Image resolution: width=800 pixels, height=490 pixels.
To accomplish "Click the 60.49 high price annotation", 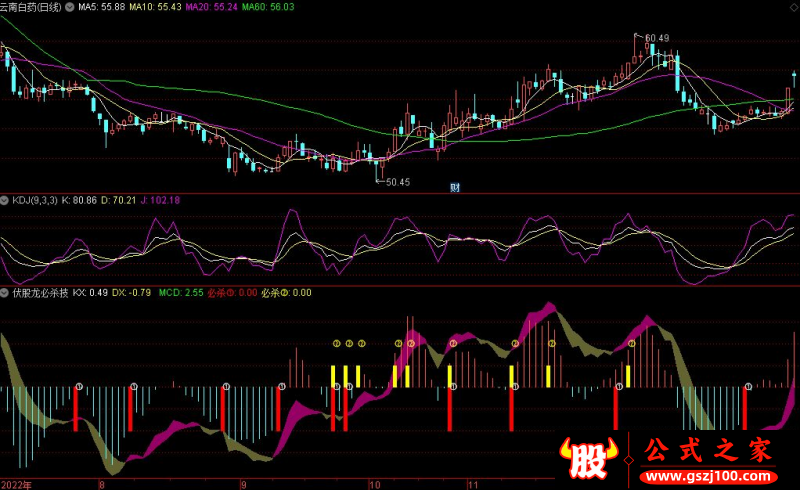I will click(657, 38).
